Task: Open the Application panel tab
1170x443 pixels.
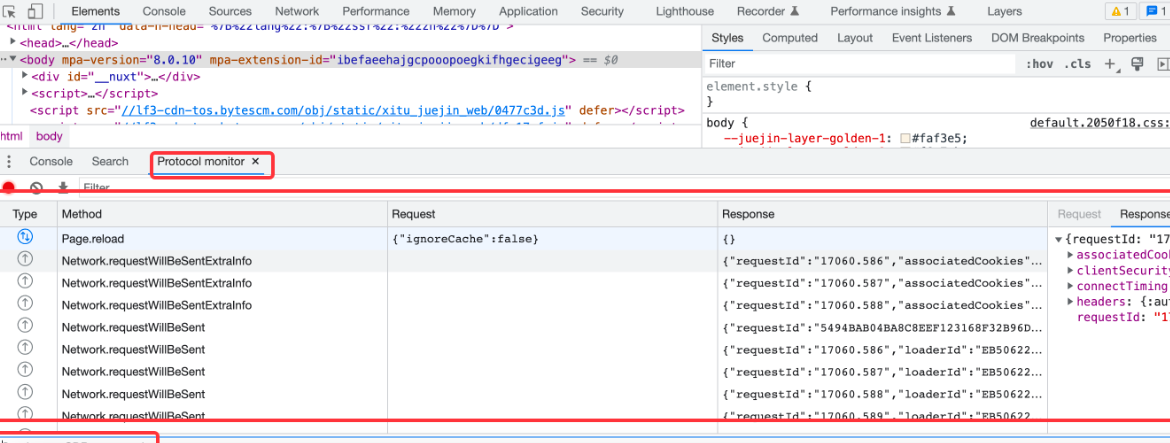Action: pos(528,11)
